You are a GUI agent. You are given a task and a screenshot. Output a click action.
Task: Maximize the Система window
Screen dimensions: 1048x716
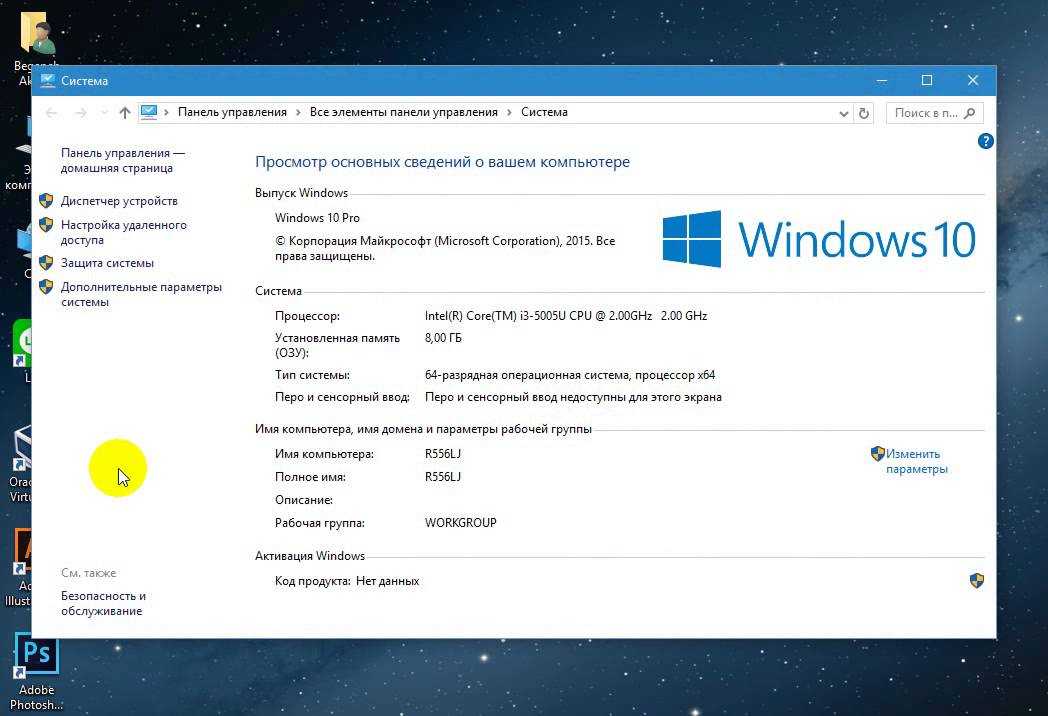(927, 80)
